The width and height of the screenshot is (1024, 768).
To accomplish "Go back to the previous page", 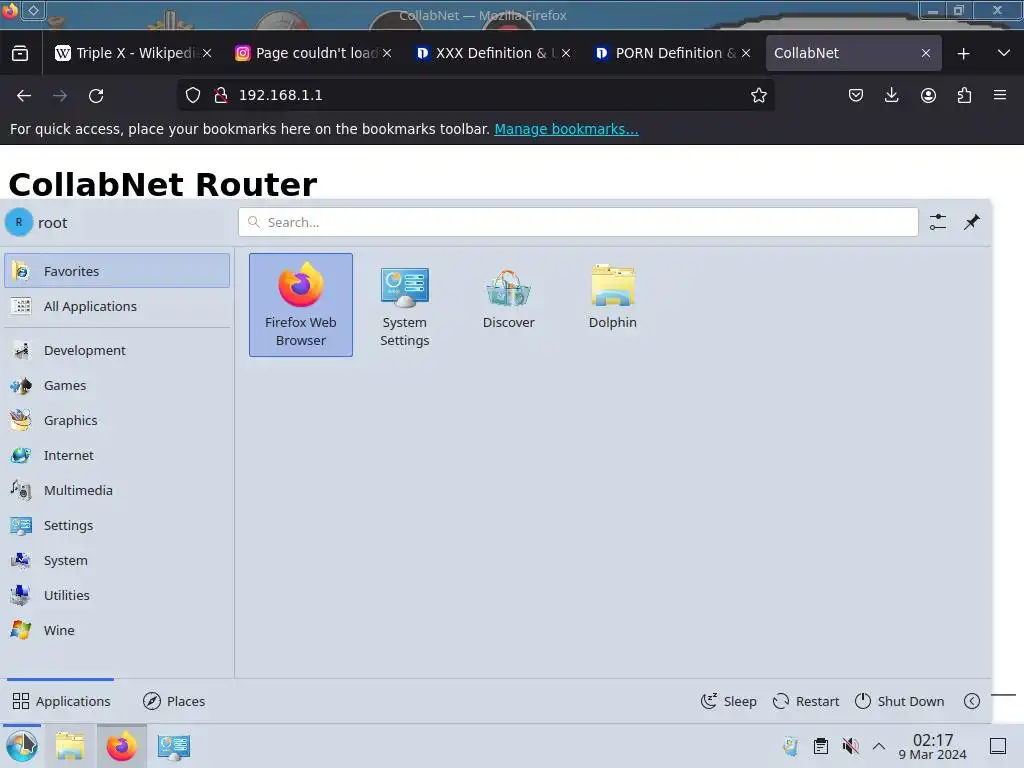I will point(24,95).
